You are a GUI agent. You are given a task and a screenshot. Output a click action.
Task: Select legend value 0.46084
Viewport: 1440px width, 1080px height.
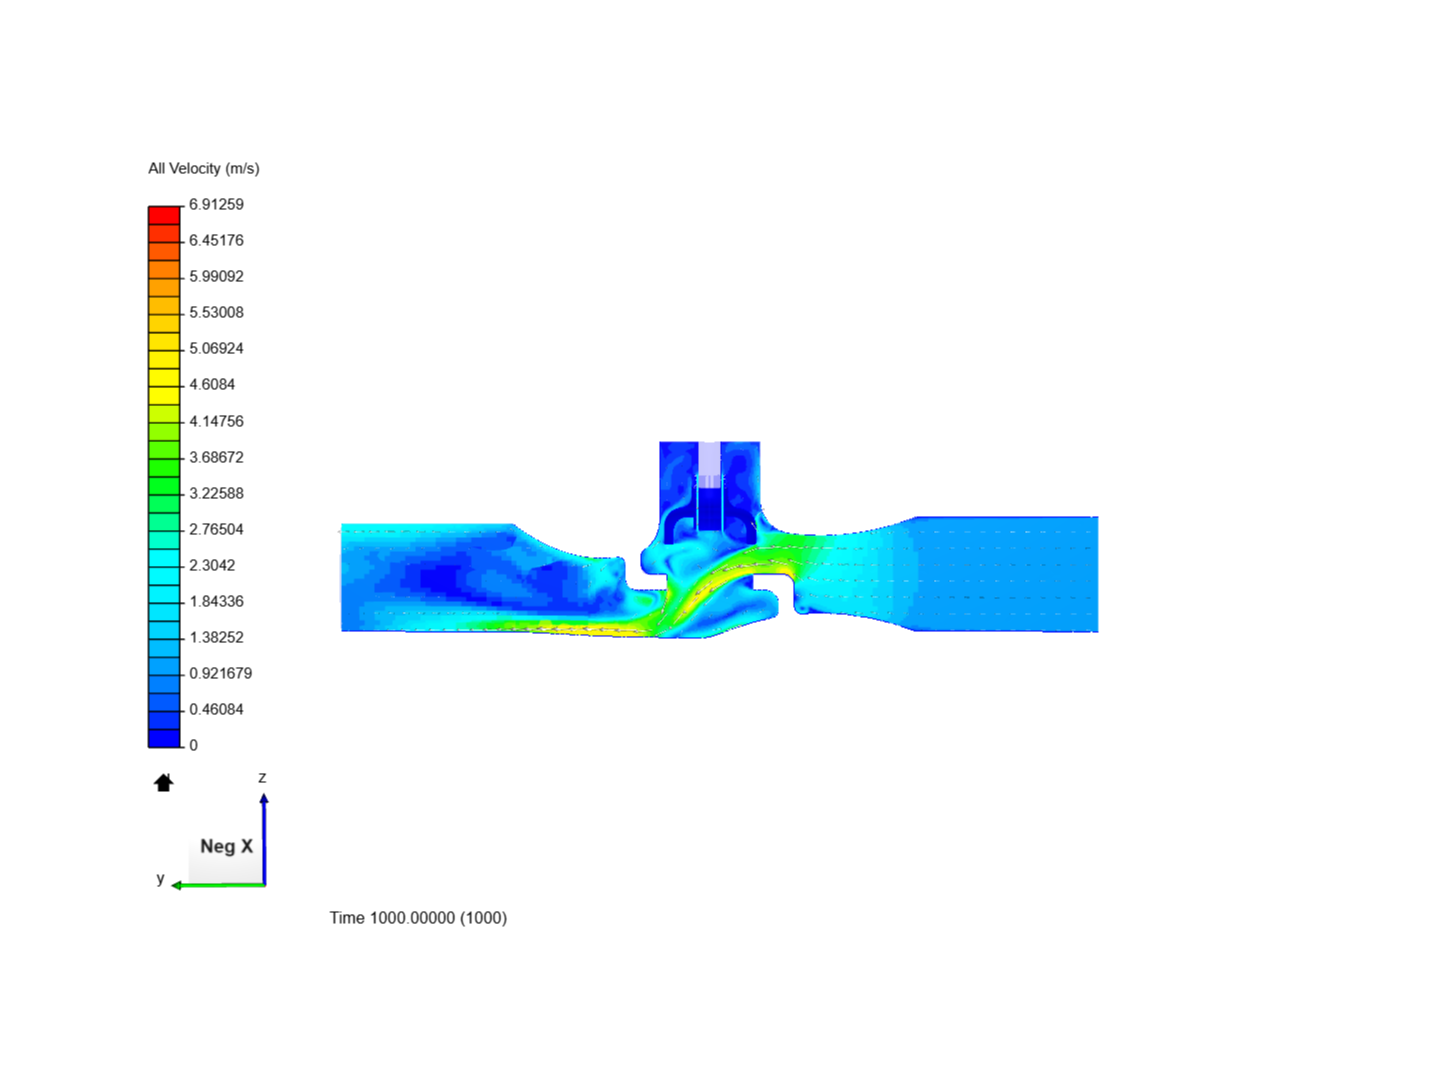pos(216,709)
